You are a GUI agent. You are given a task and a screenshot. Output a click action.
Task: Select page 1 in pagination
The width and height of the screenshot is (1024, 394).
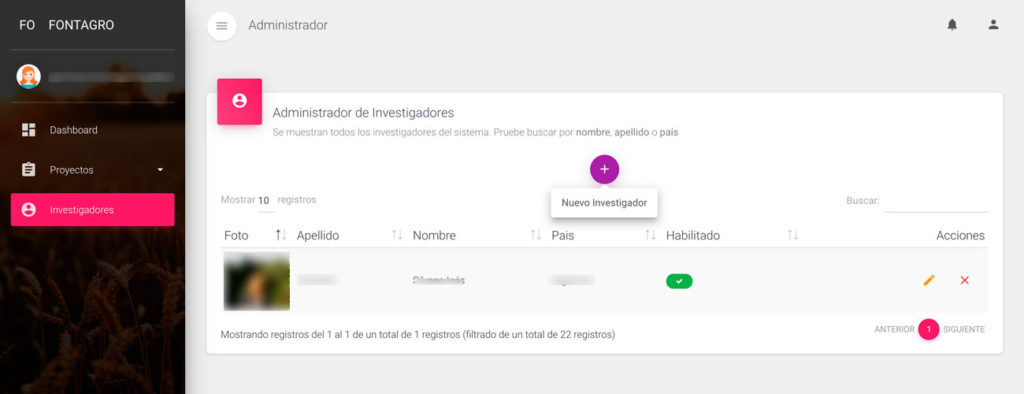click(929, 329)
